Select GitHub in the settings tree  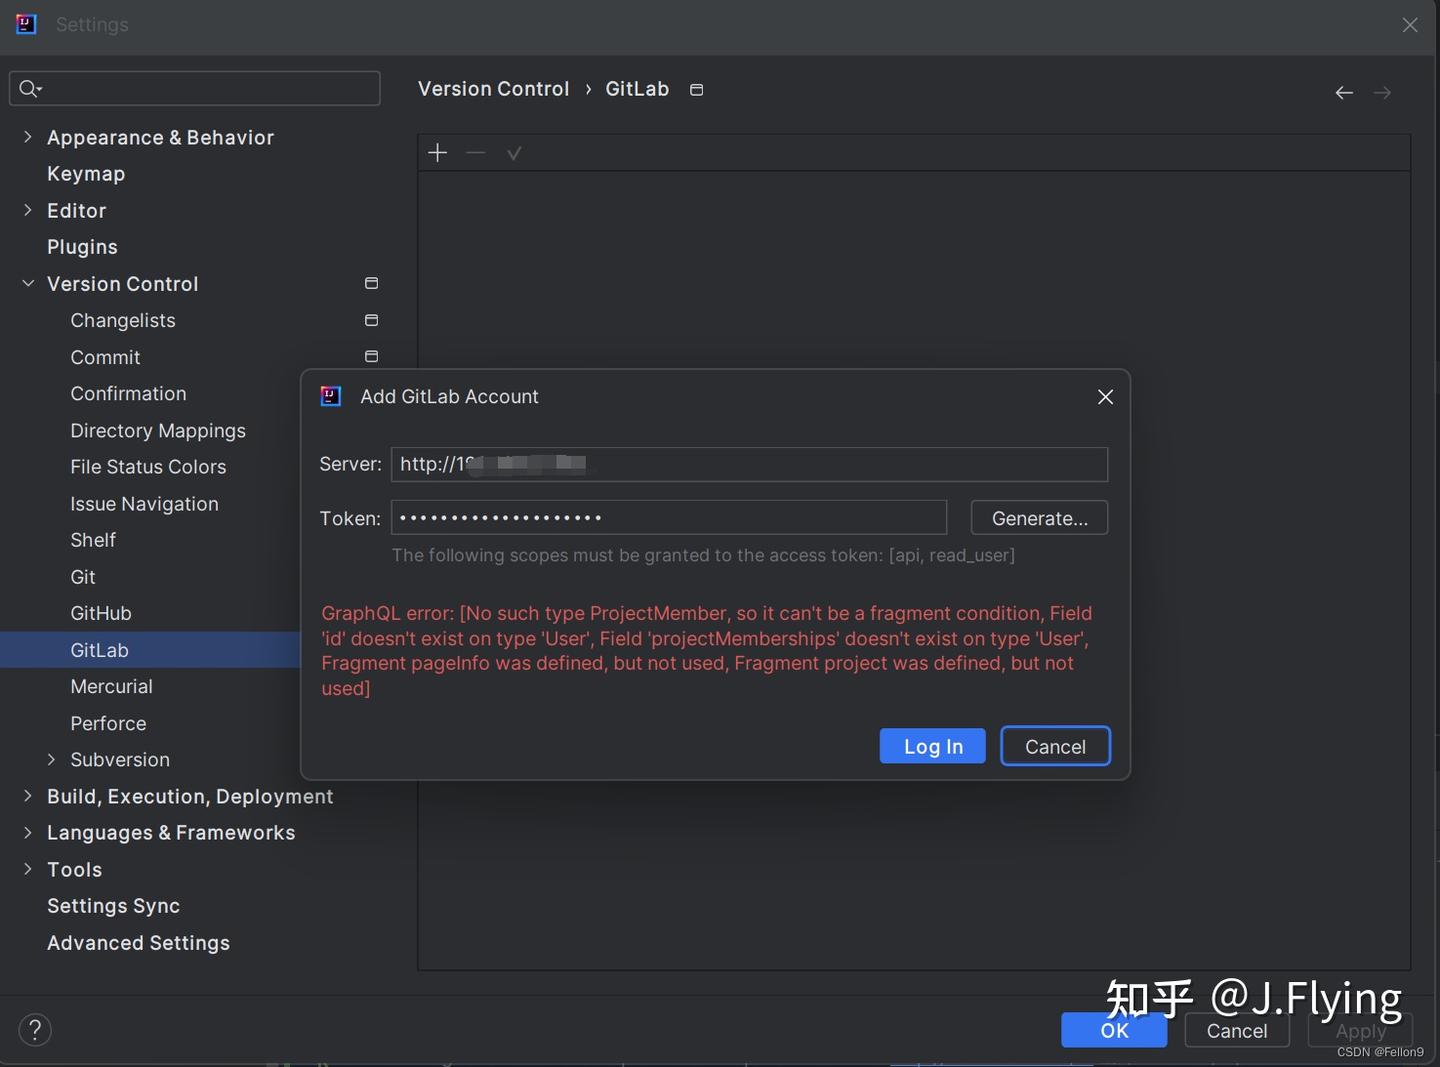101,613
